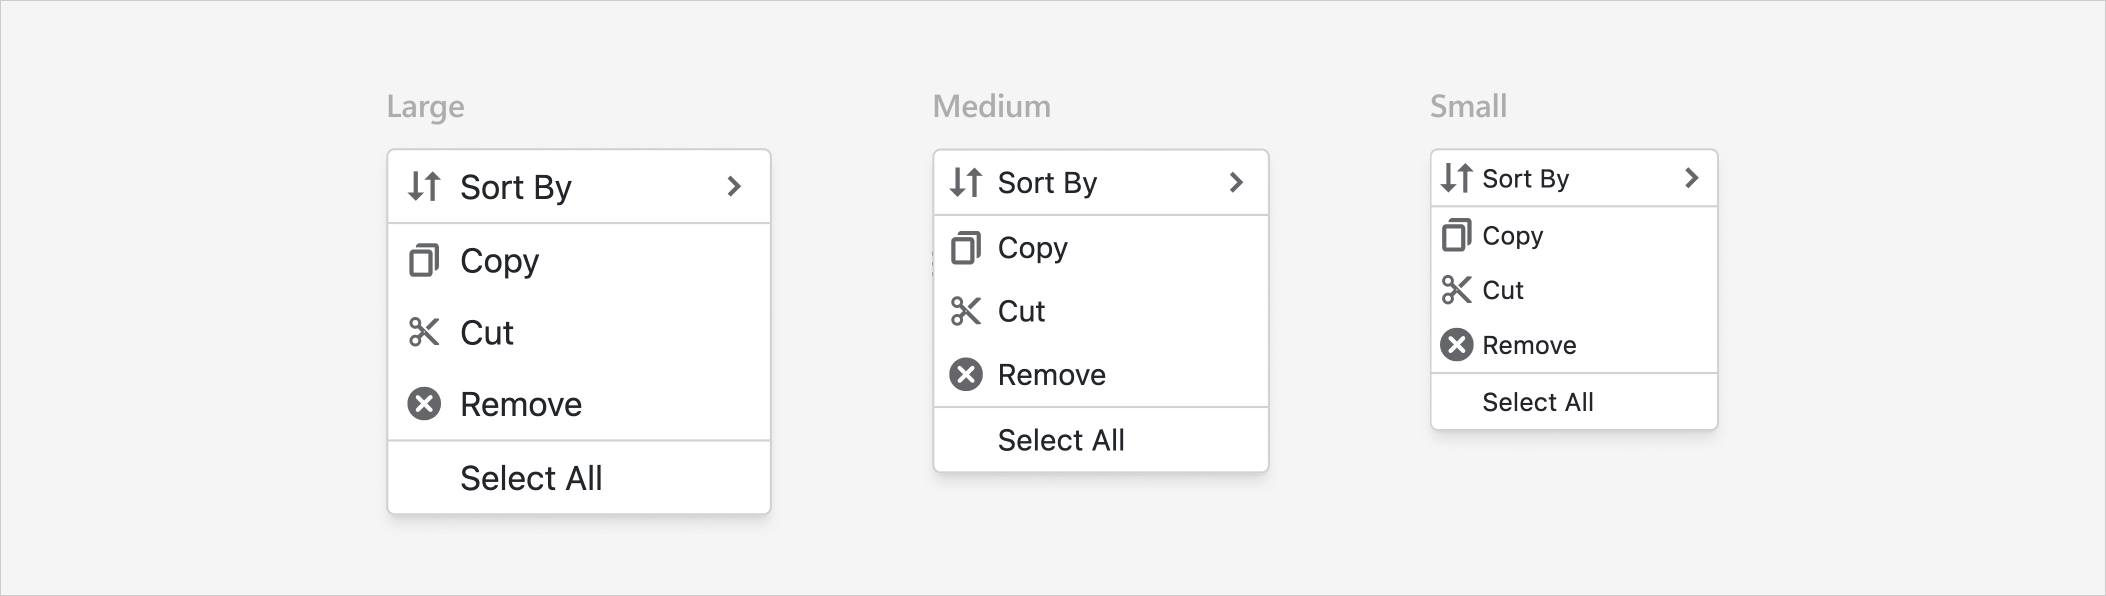Select the Copy icon in the Medium menu

click(x=966, y=248)
